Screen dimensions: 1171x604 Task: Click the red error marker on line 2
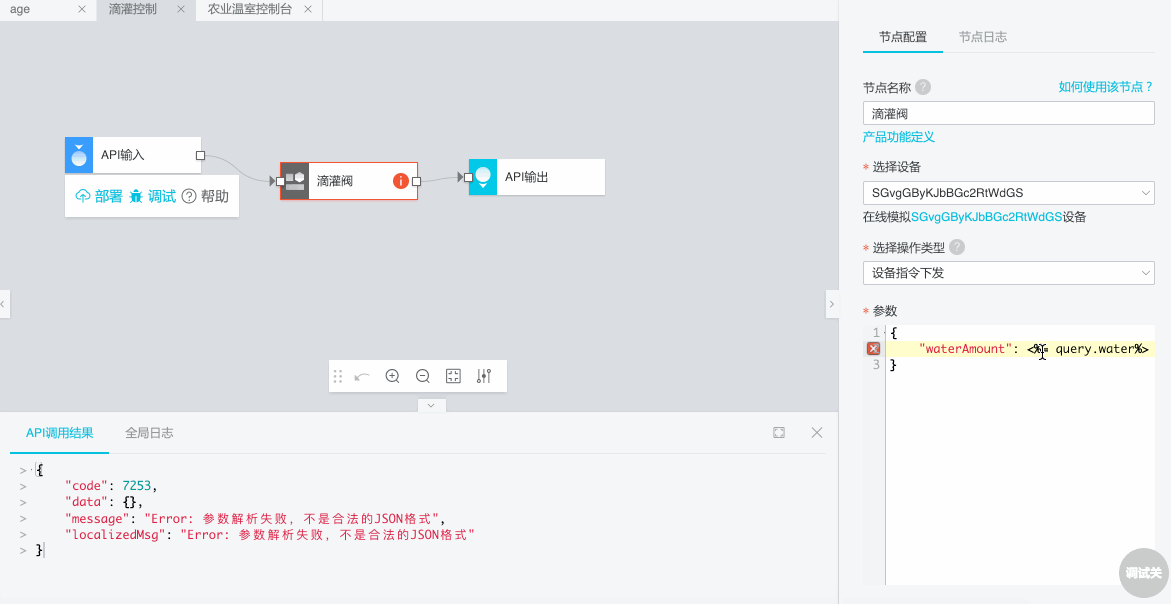(x=873, y=349)
